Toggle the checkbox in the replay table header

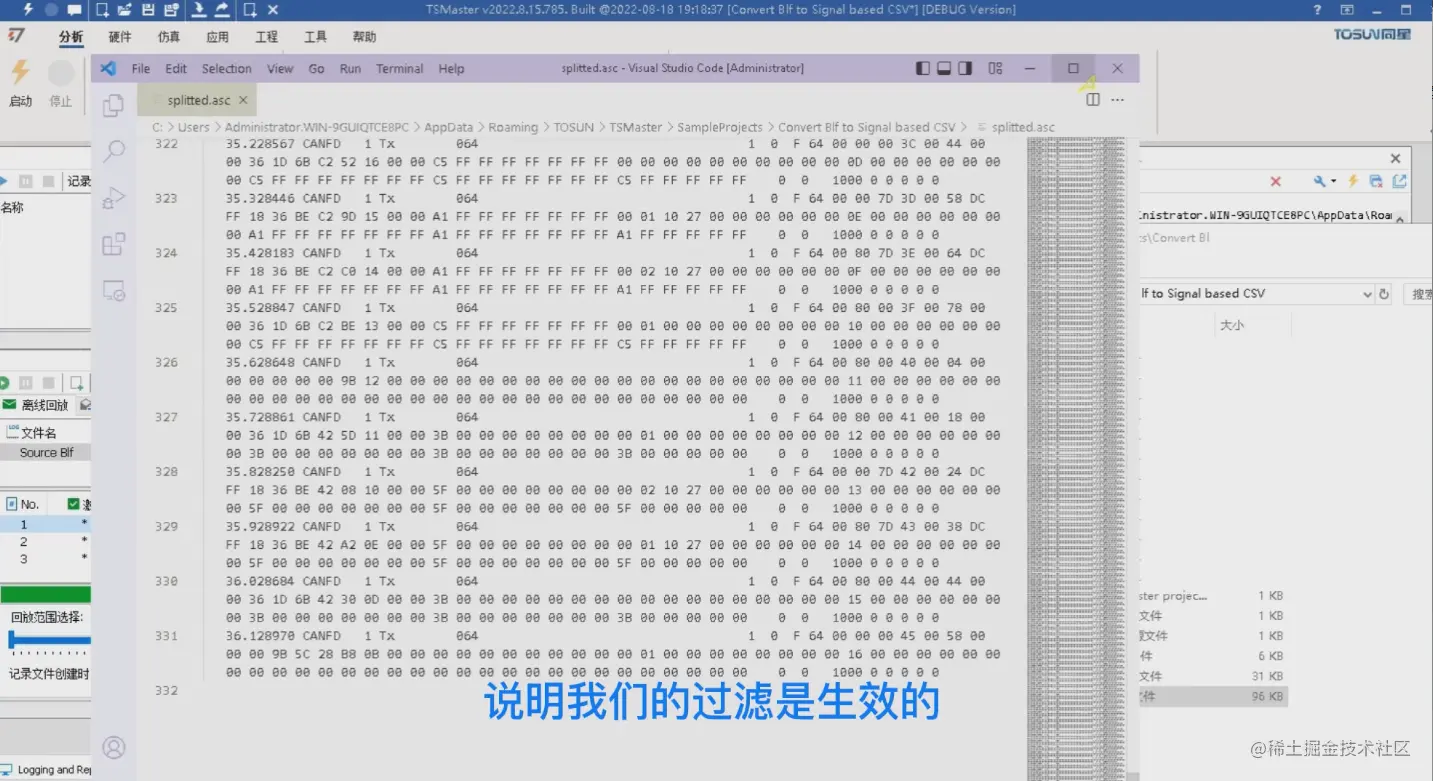point(73,504)
